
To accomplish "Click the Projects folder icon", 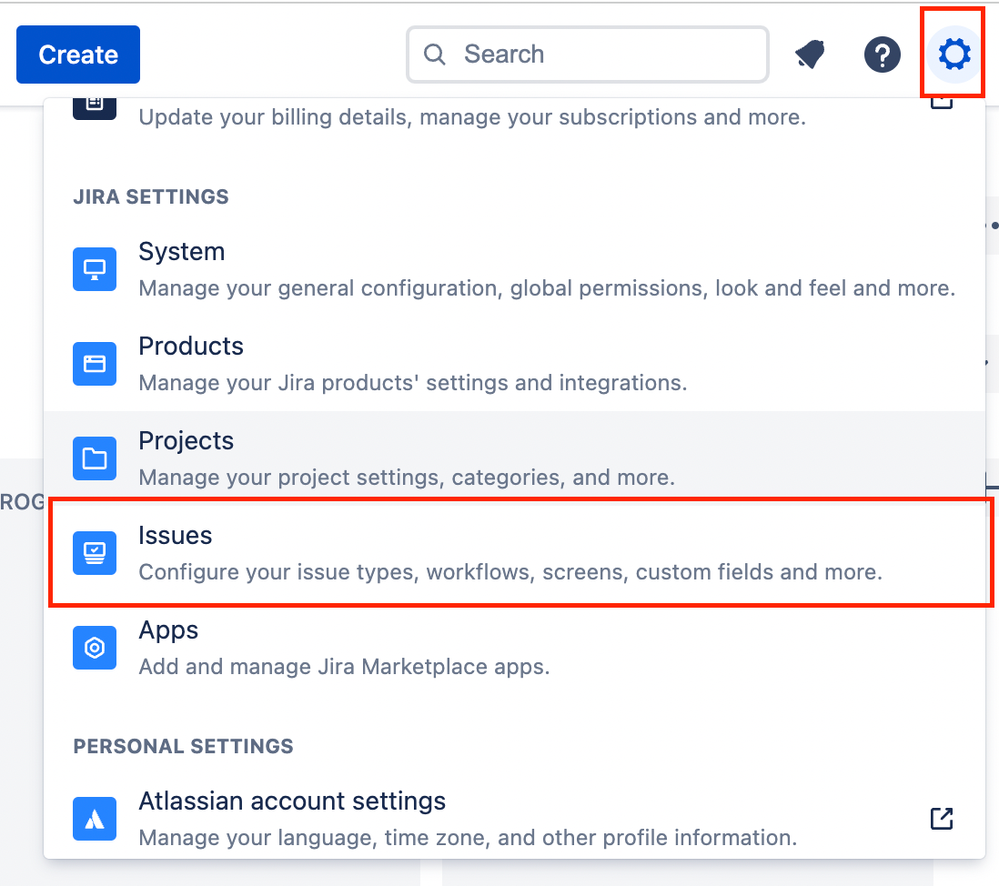I will 94,458.
